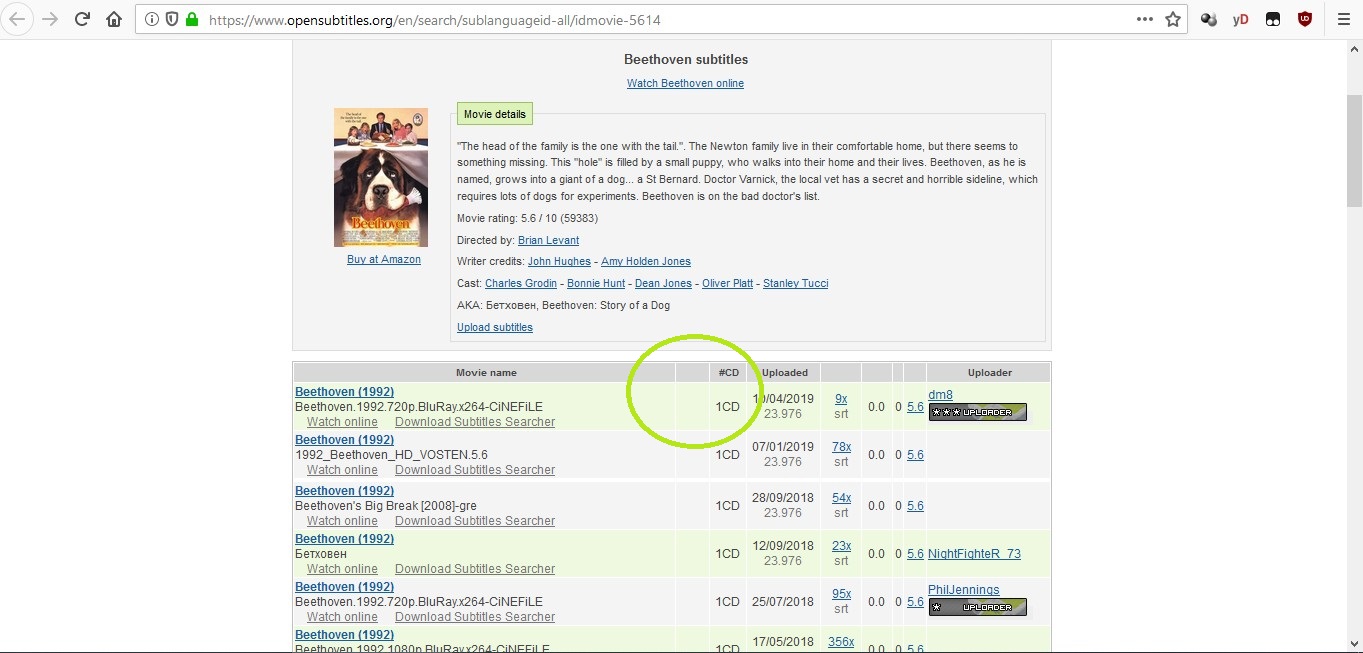Open site information icon in address bar
Viewport: 1363px width, 653px height.
point(151,20)
